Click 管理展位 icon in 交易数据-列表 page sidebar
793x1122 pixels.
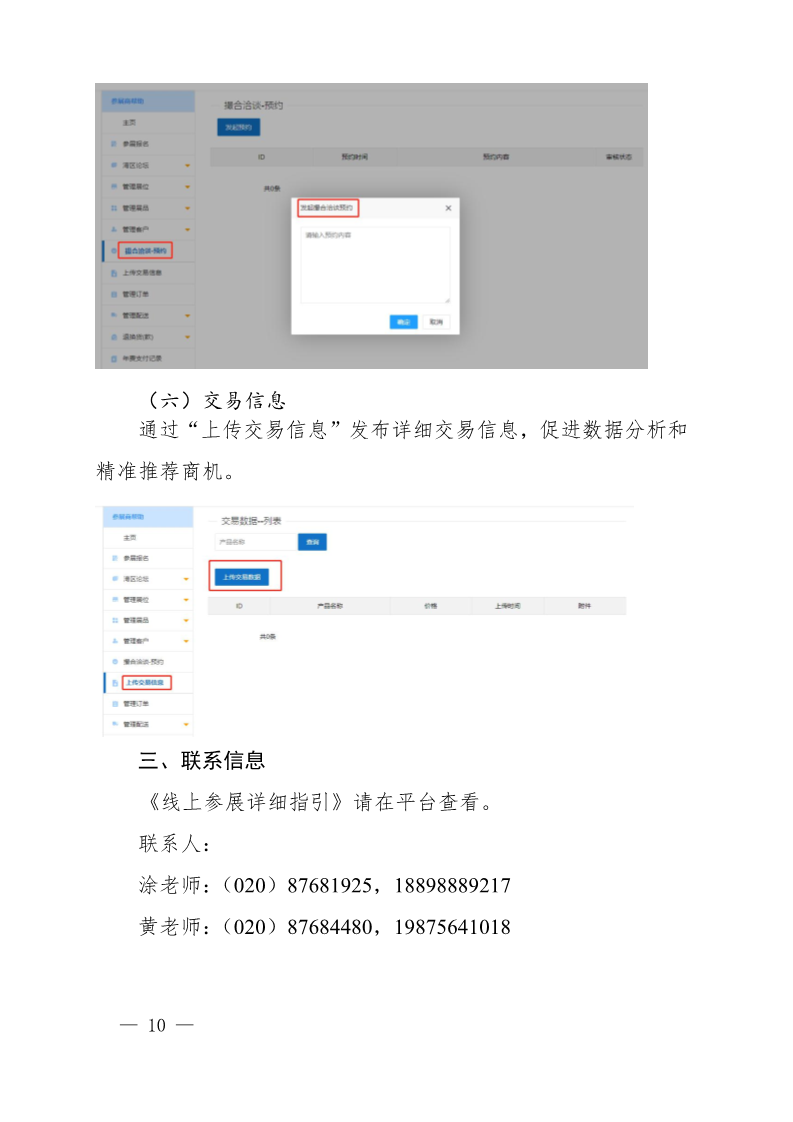115,600
